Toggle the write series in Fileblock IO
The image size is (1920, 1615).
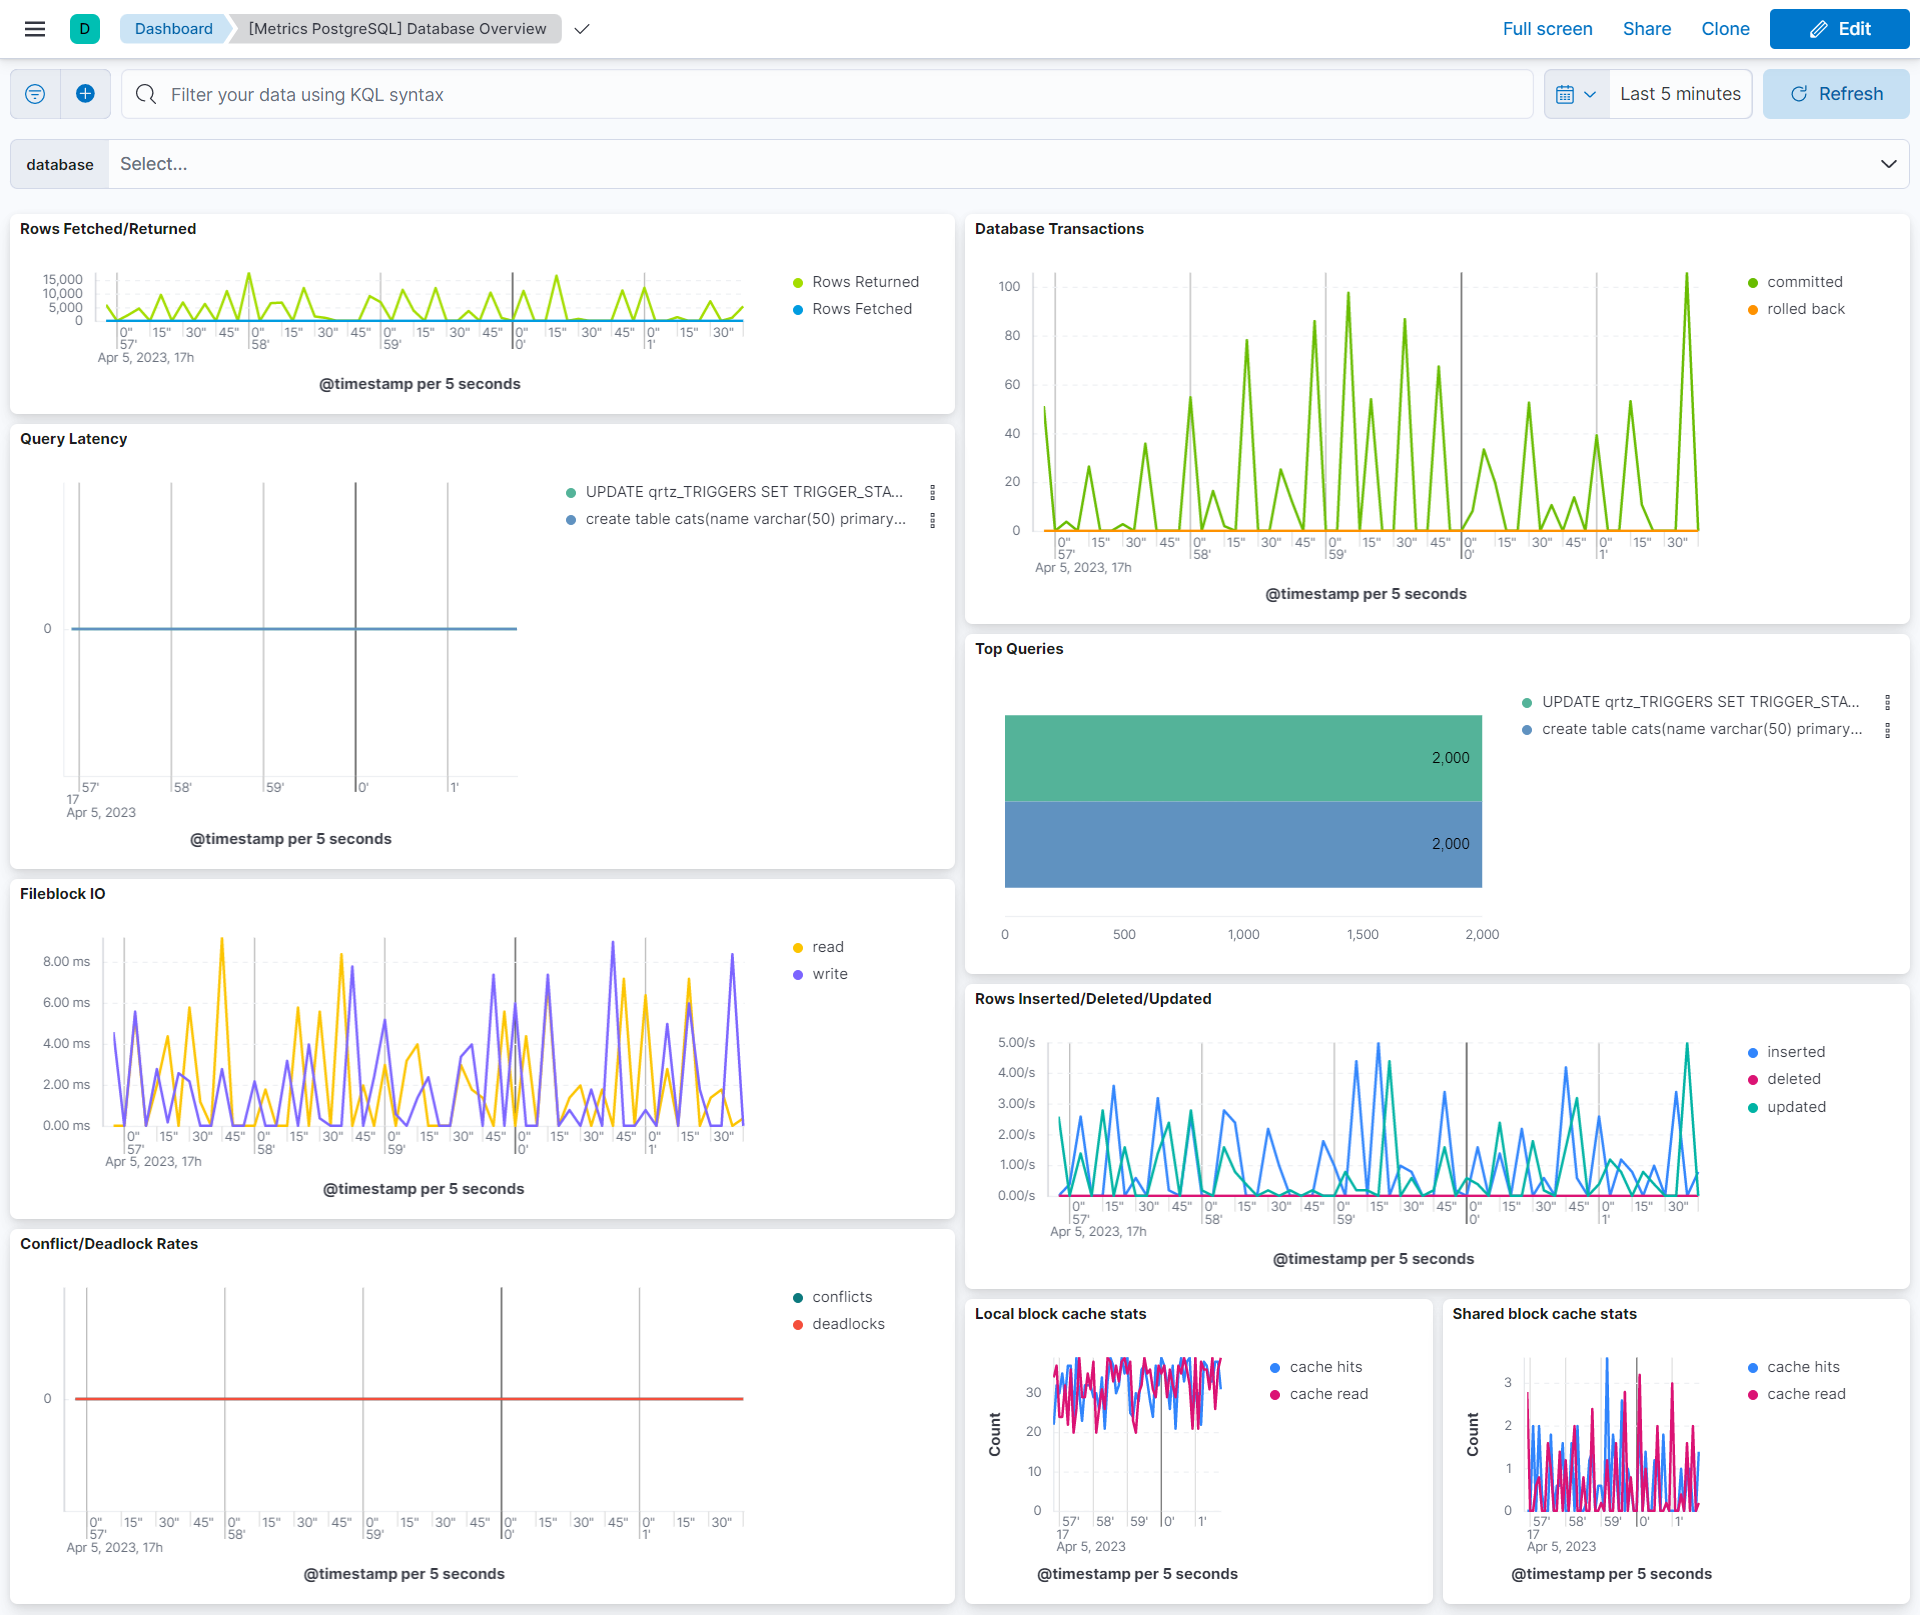(830, 974)
